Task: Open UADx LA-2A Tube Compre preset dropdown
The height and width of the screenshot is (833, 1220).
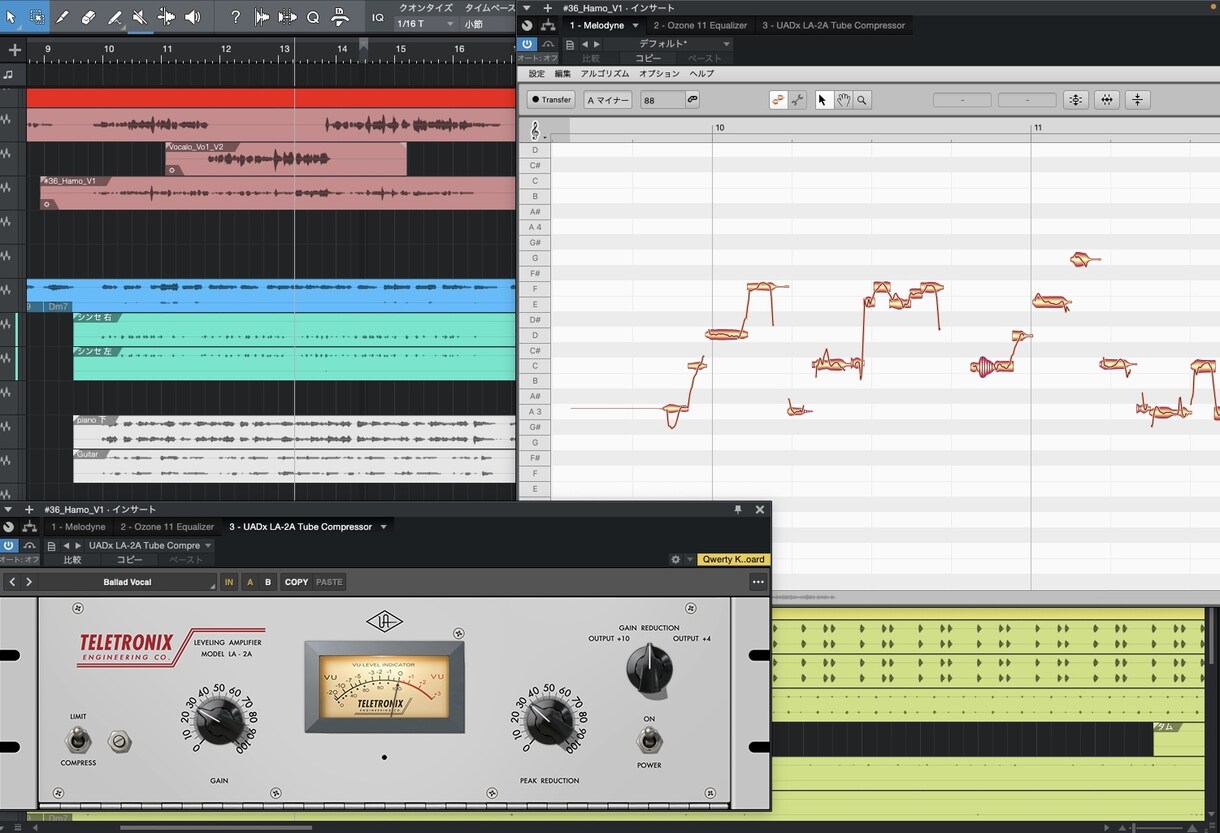Action: tap(150, 545)
